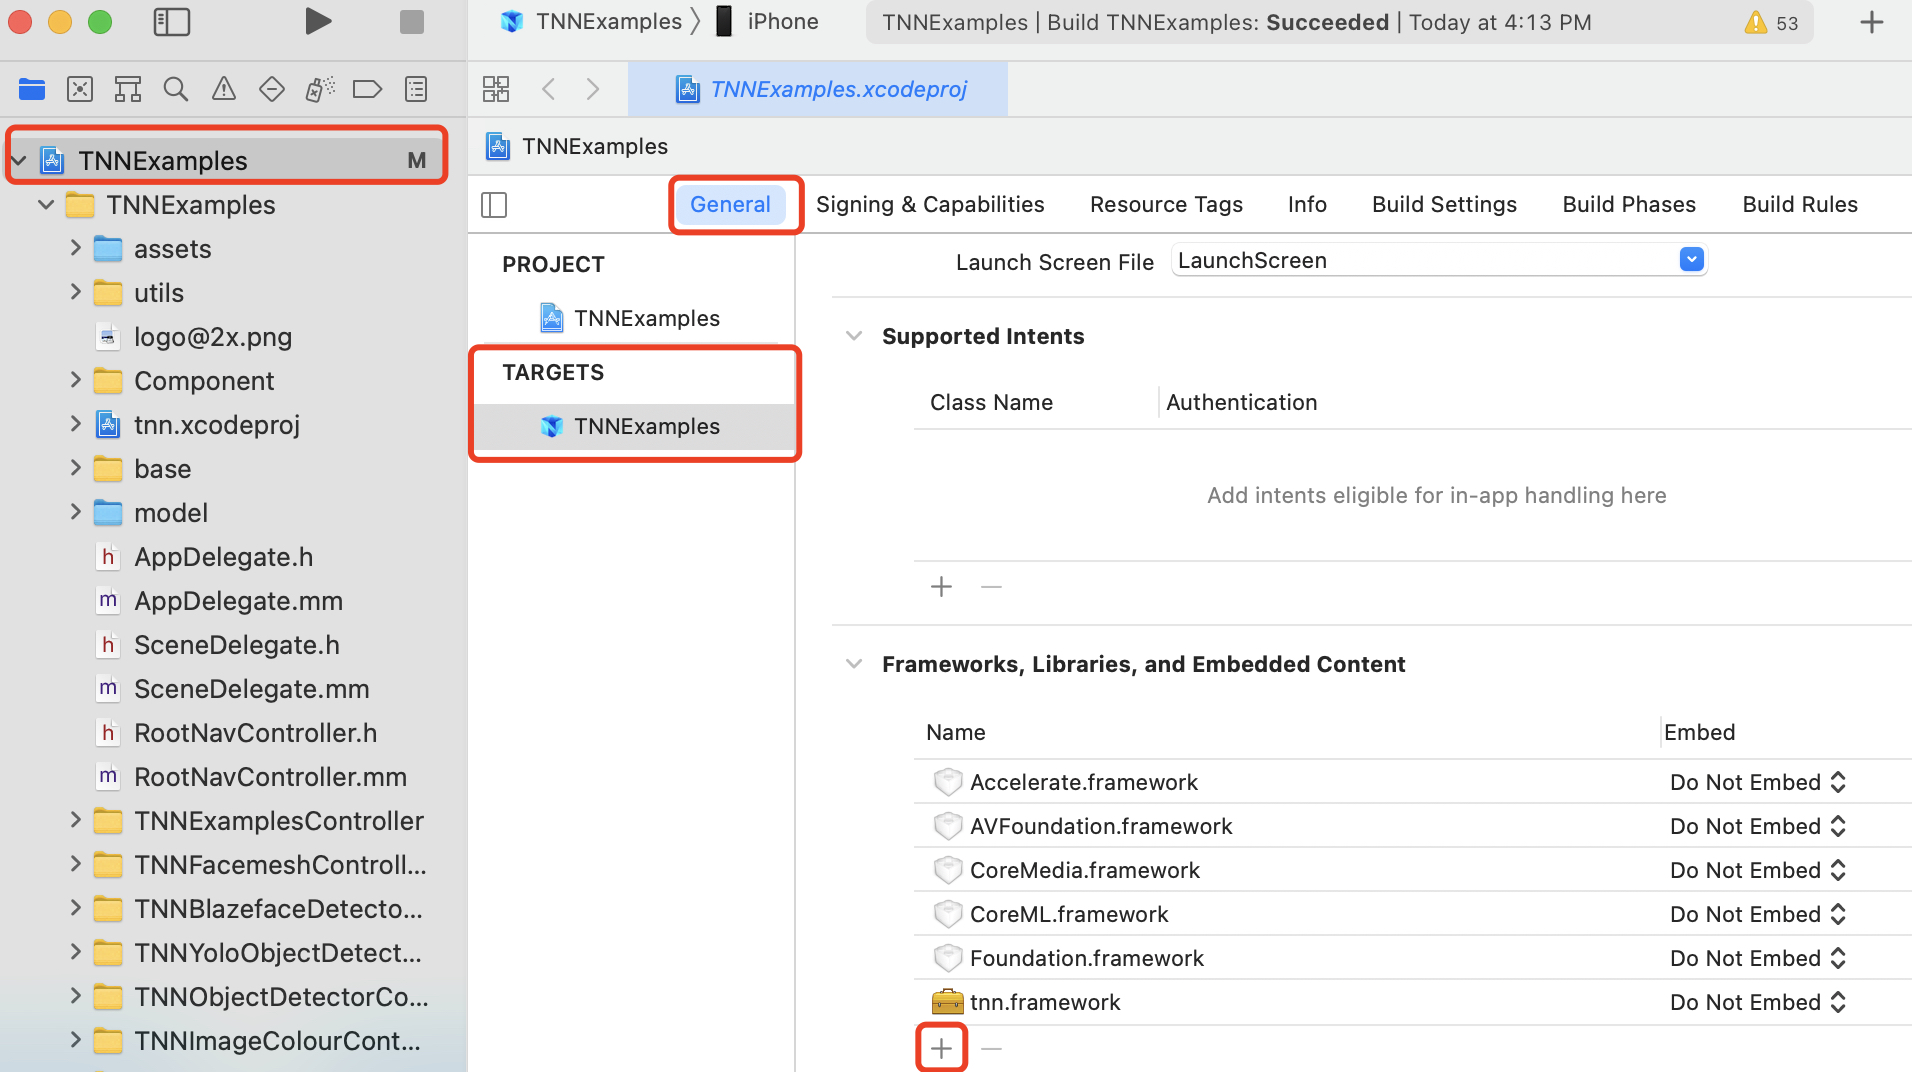Expand the assets folder
The width and height of the screenshot is (1912, 1072).
75,248
